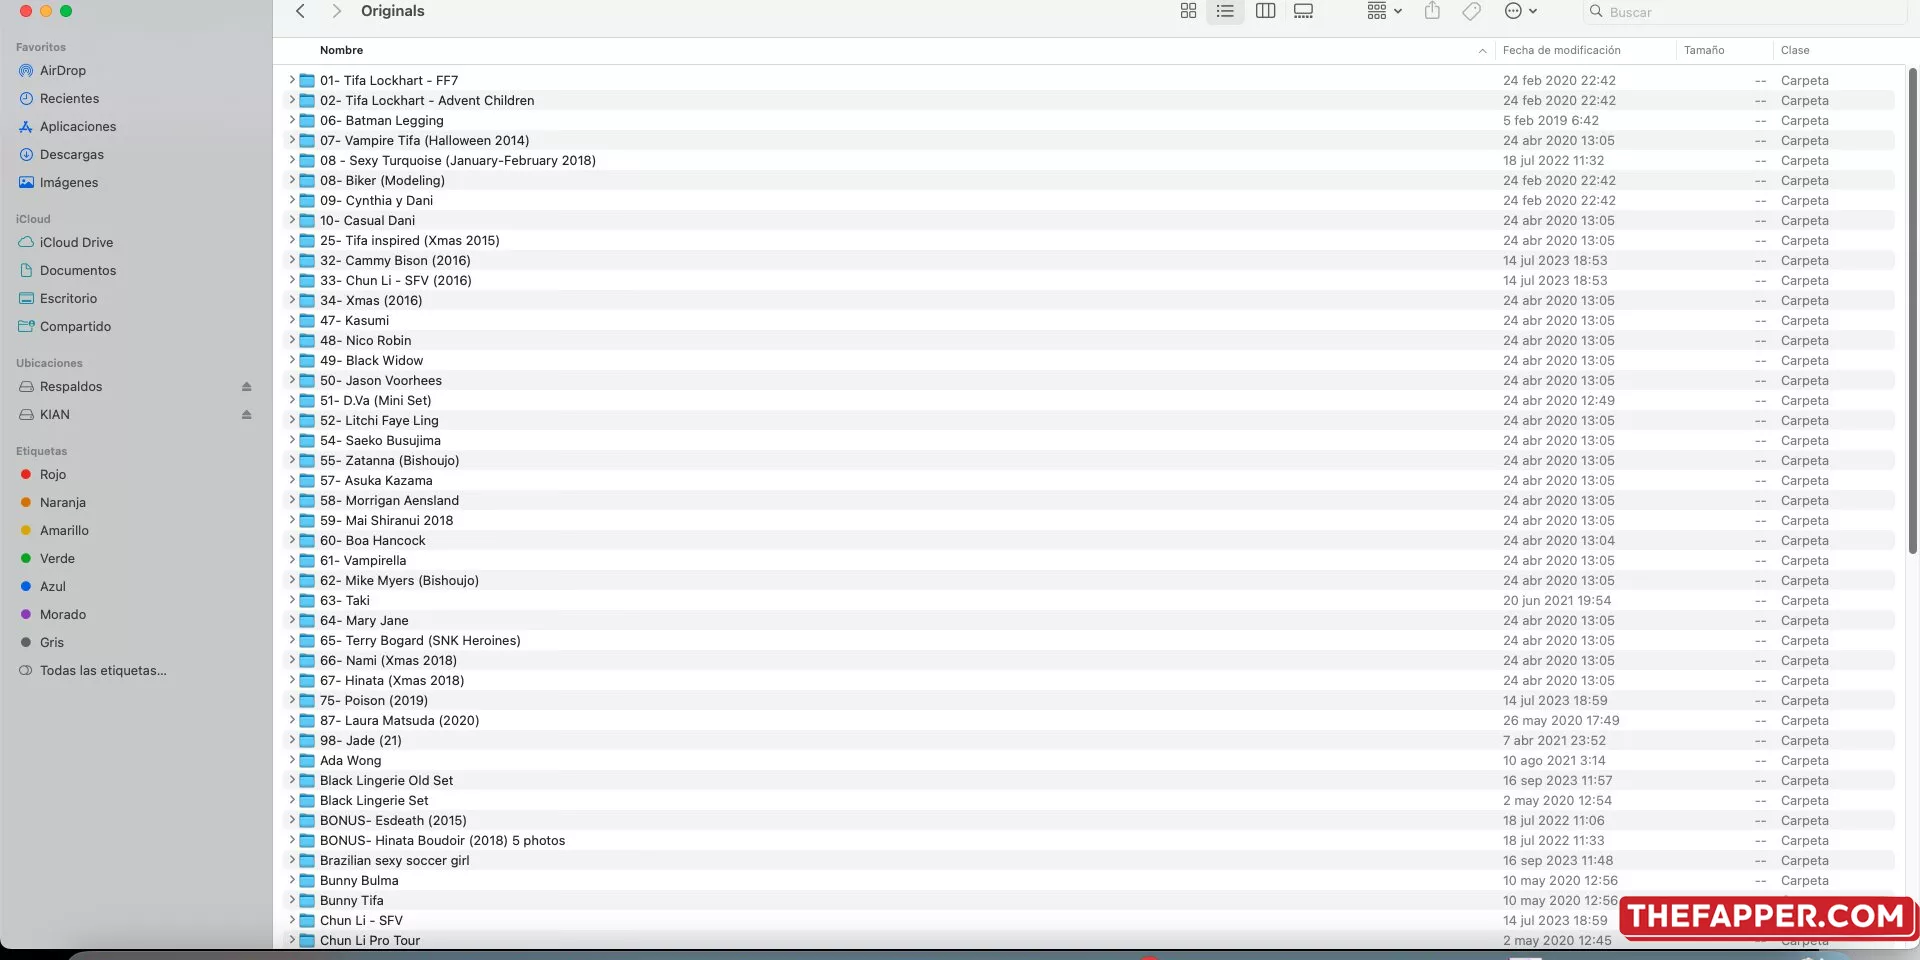Filter by the Amarillo tag
Screen dimensions: 1920x960
64,531
